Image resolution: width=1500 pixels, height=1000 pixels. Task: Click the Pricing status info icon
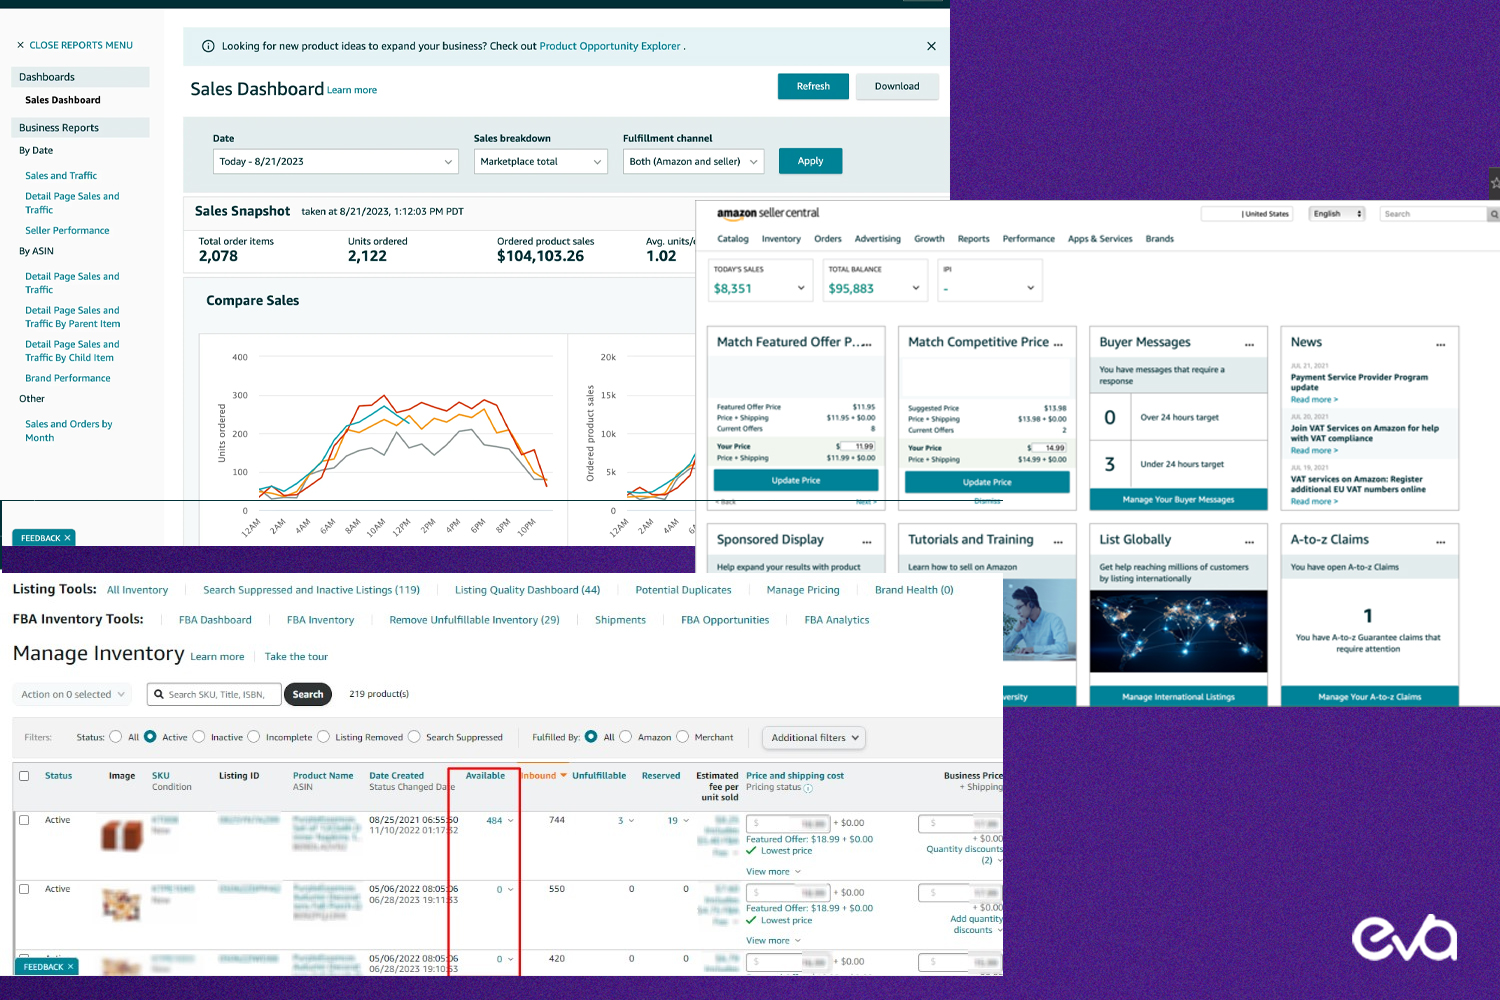(808, 788)
